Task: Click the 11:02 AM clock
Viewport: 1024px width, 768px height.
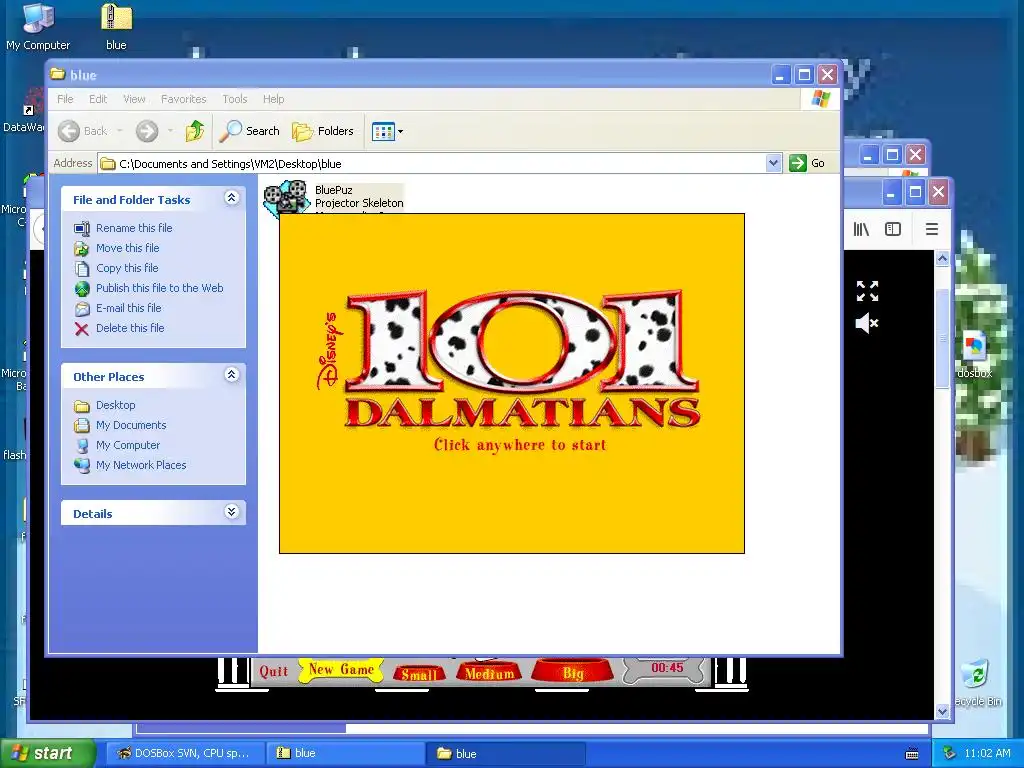Action: tap(987, 753)
